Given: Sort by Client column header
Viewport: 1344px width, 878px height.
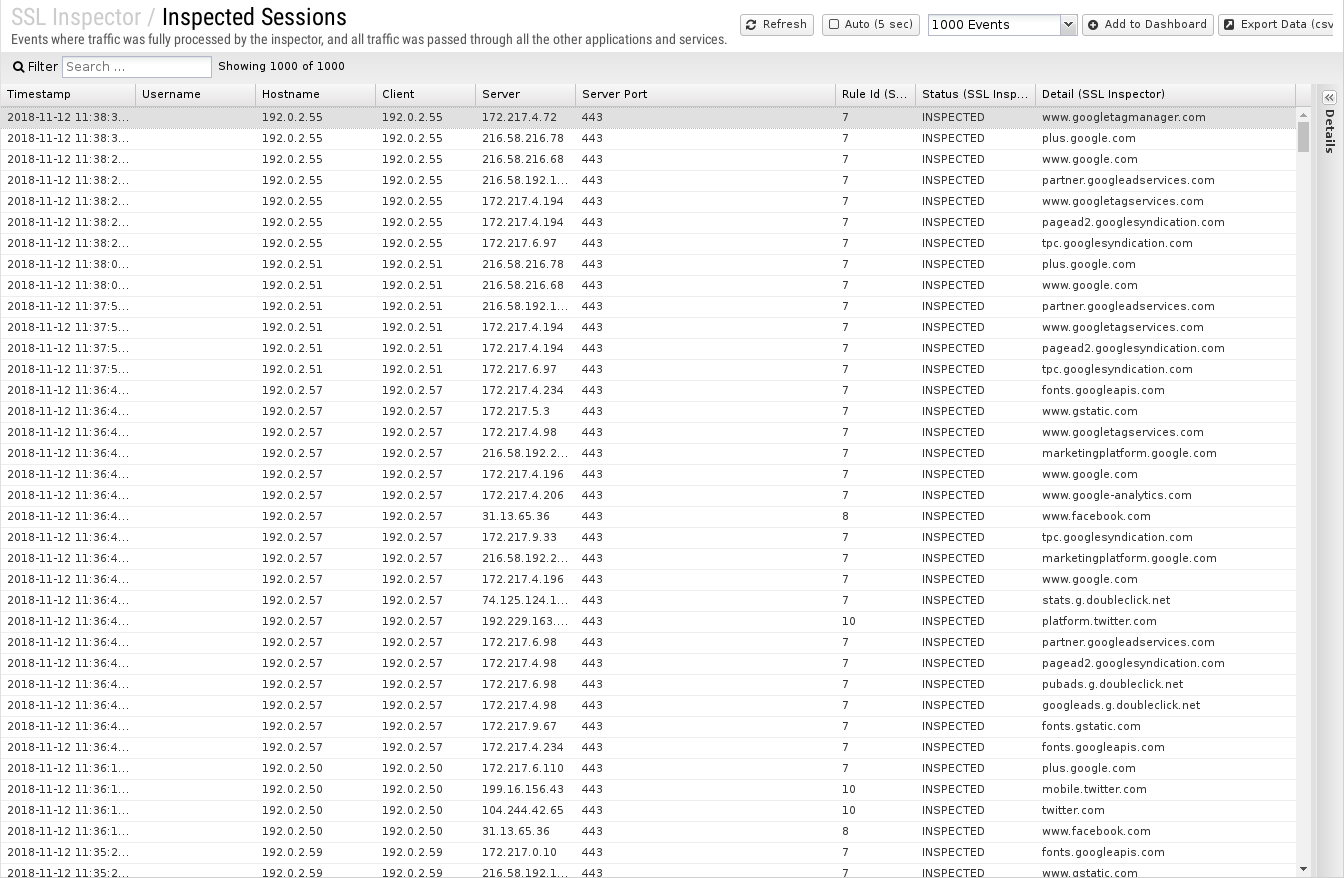Looking at the screenshot, I should pos(426,94).
